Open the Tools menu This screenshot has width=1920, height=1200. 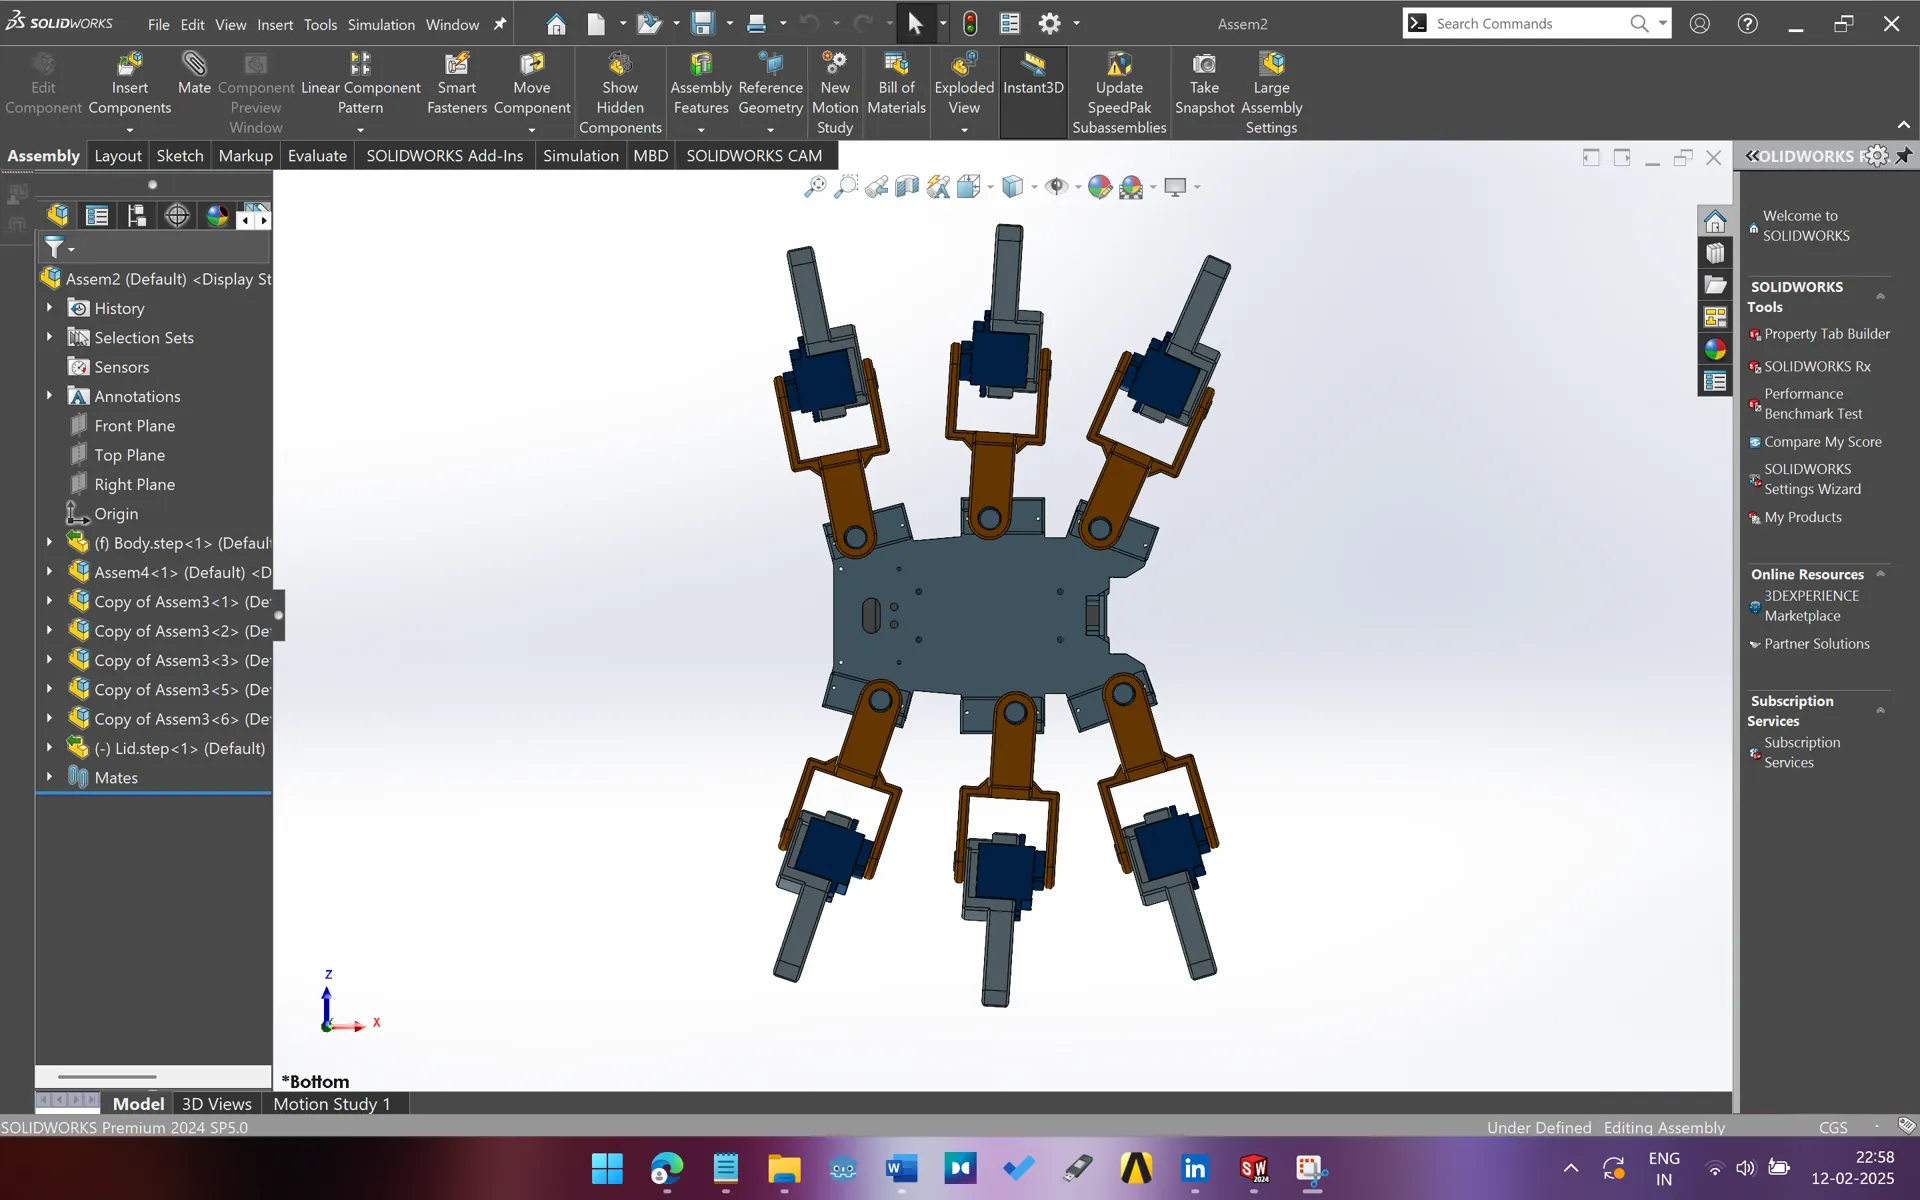[320, 24]
